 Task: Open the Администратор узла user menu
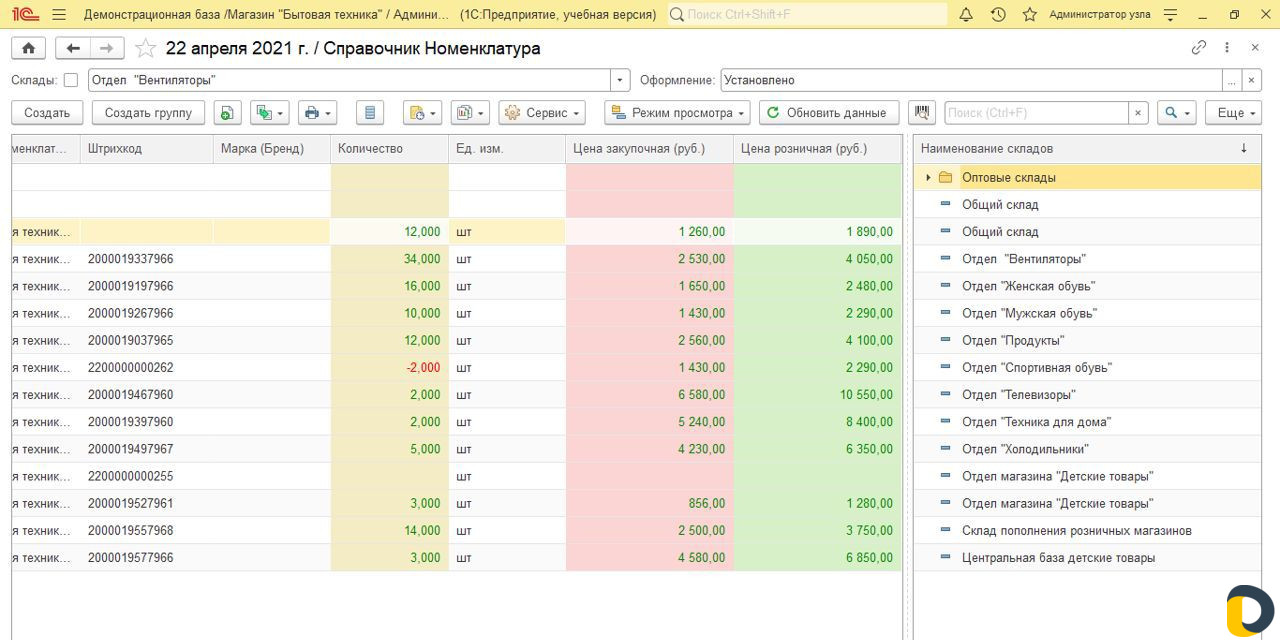1098,14
